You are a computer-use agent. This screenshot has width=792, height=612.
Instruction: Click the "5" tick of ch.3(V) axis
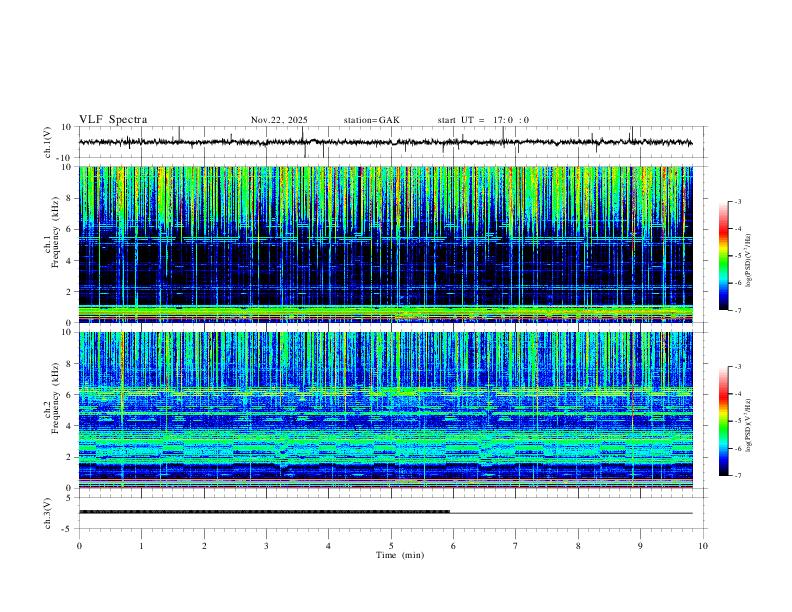(x=70, y=498)
